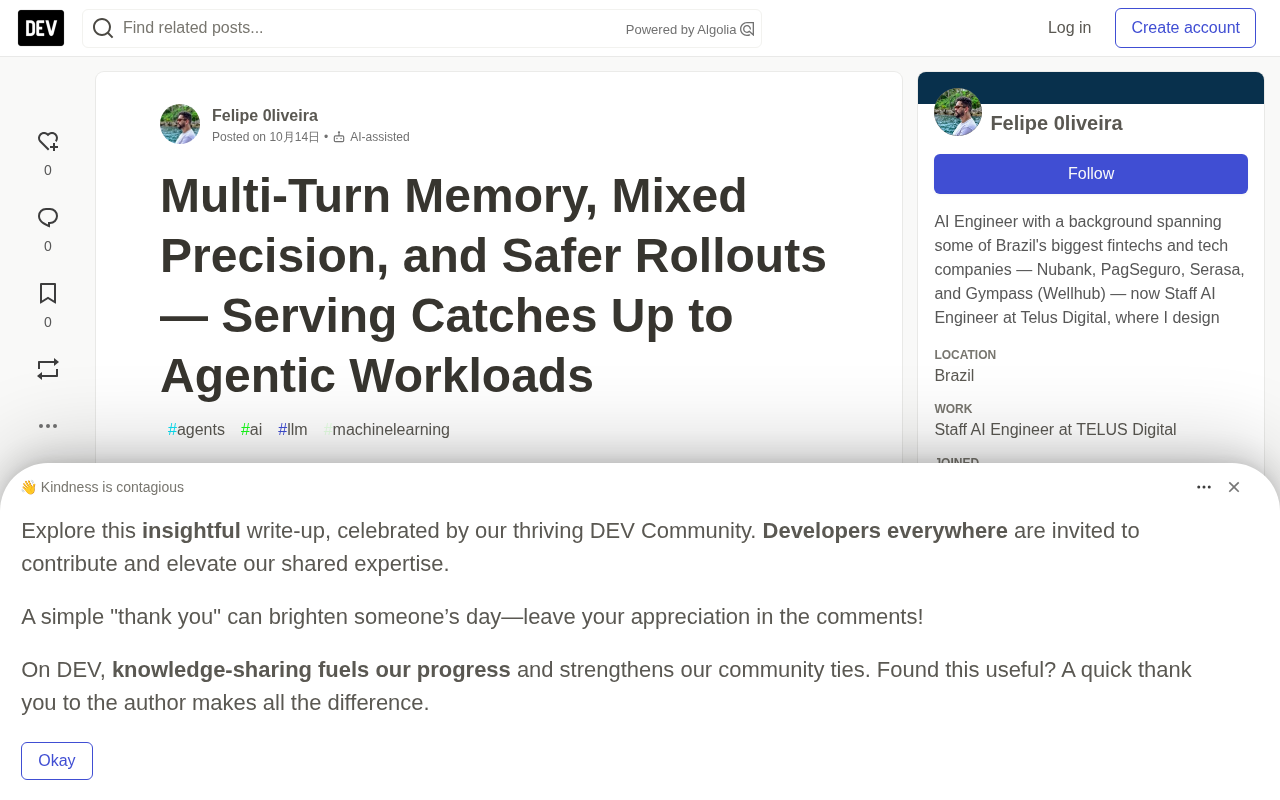Click the Create account button
This screenshot has width=1280, height=800.
(1185, 28)
